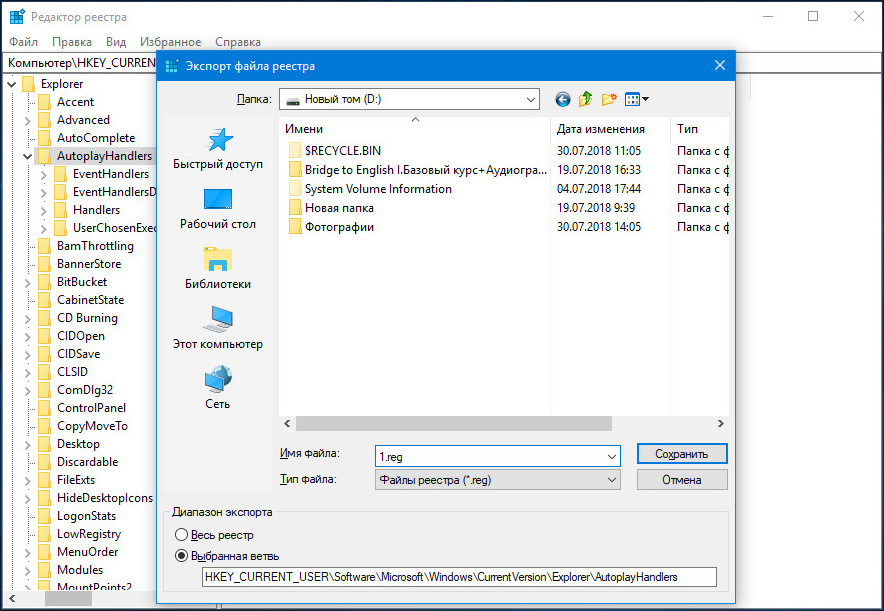884x611 pixels.
Task: Open the Имя файла dropdown arrow
Action: tap(612, 457)
